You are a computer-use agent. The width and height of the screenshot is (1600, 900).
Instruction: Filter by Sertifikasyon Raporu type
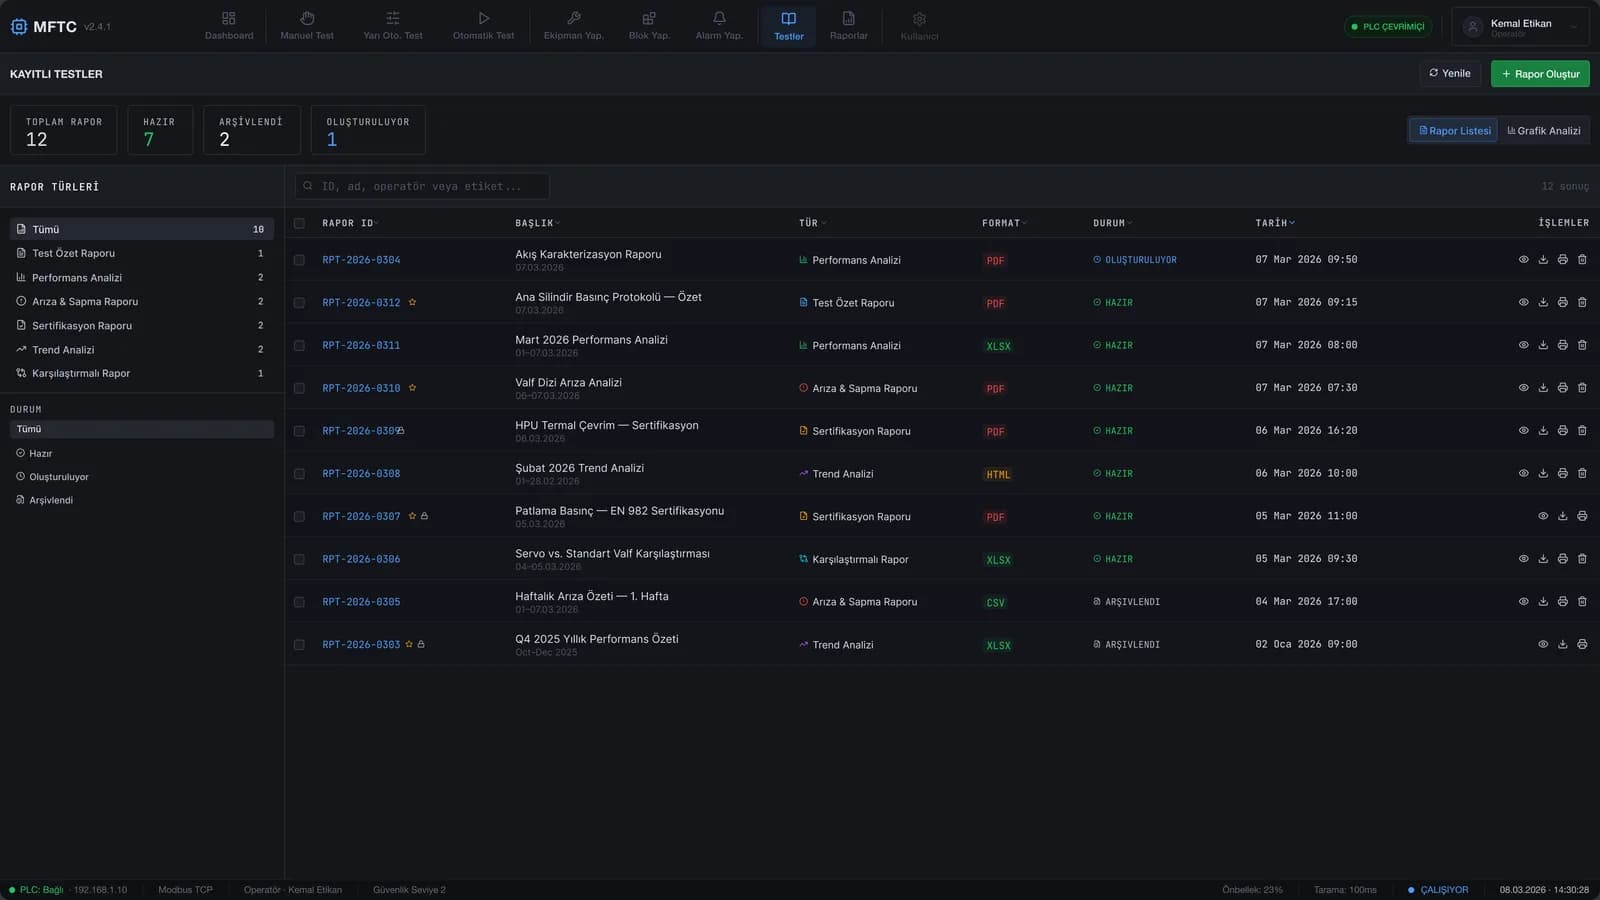point(141,325)
